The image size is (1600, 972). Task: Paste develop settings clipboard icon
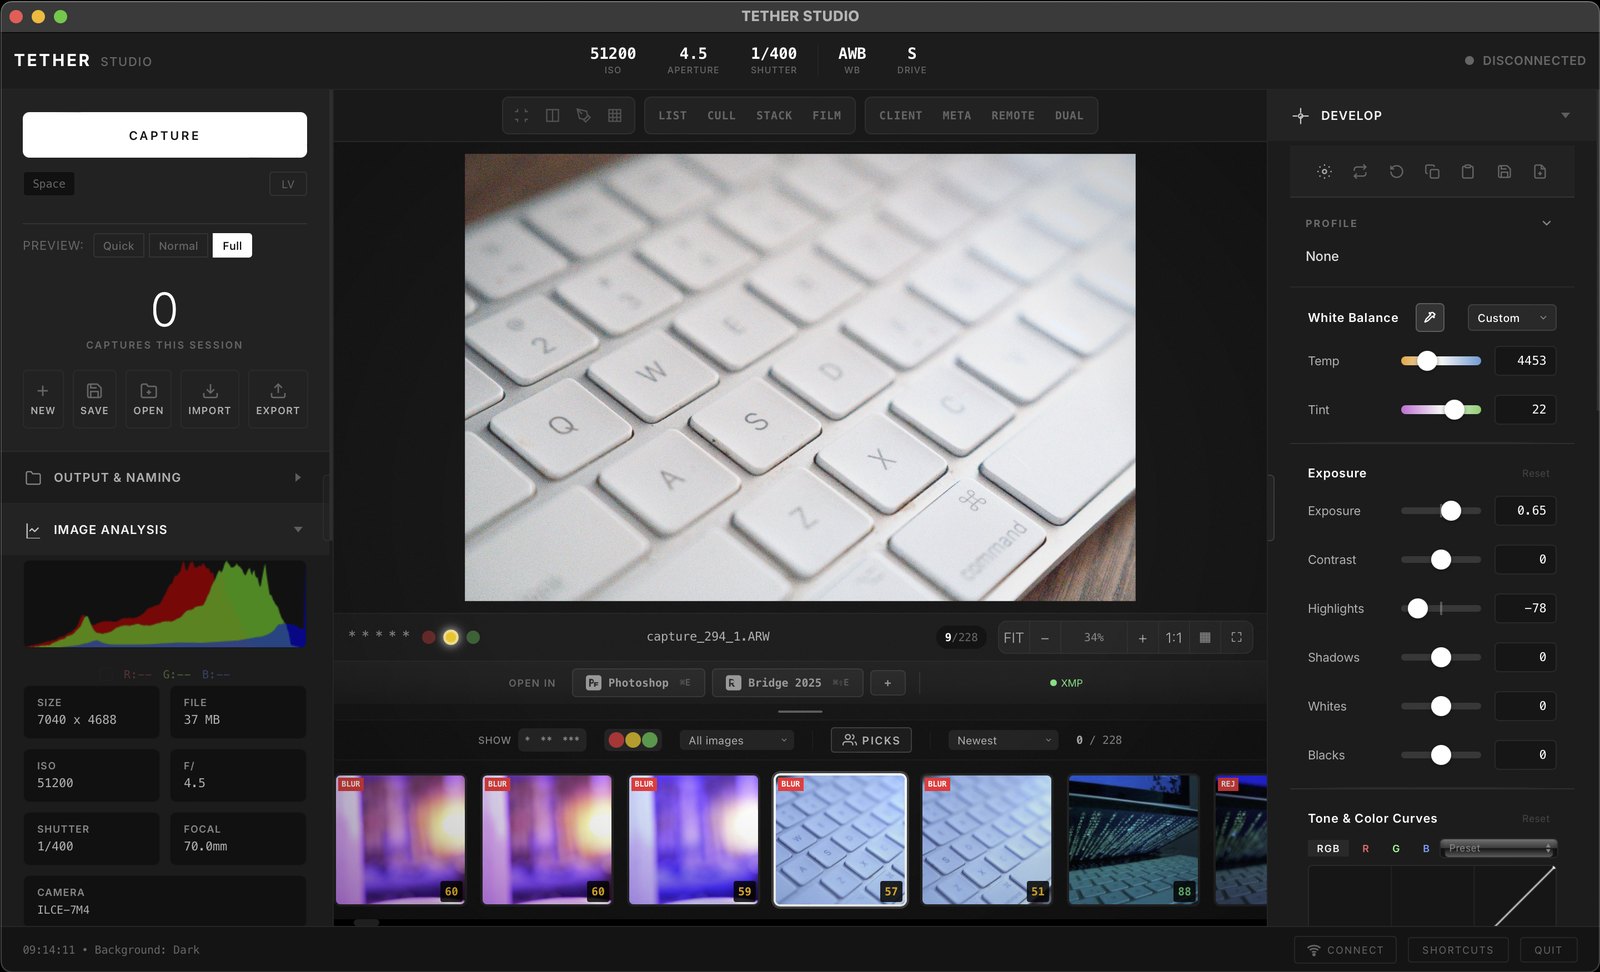click(x=1468, y=172)
